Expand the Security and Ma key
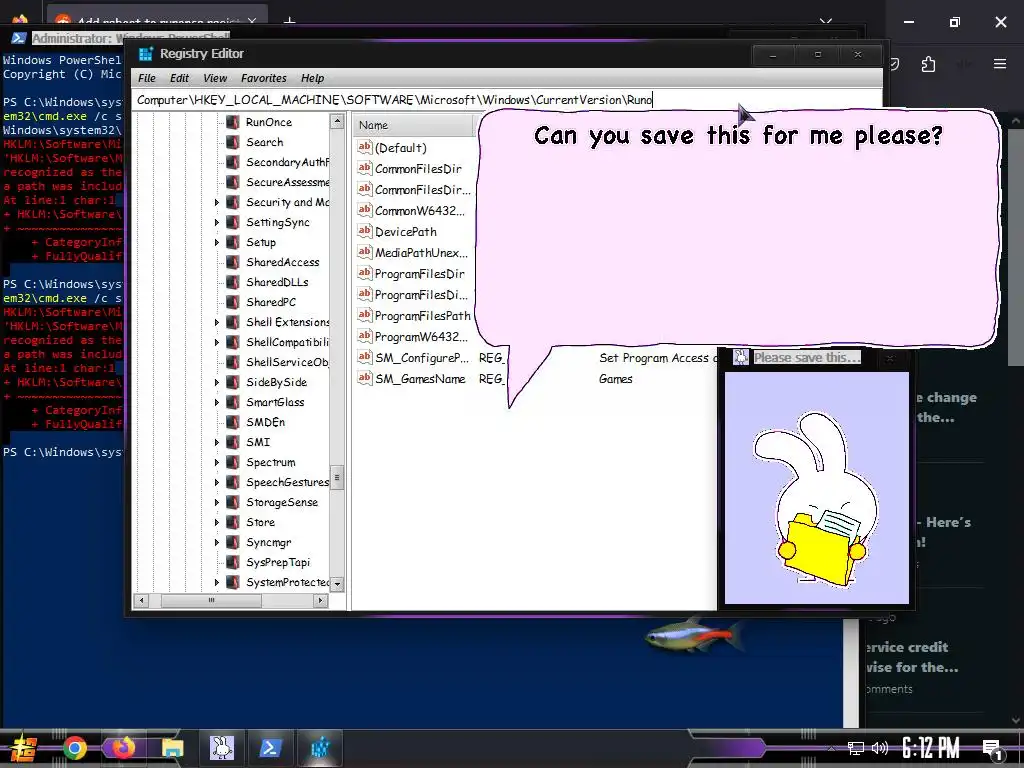Screen dimensions: 1024x768 217,202
